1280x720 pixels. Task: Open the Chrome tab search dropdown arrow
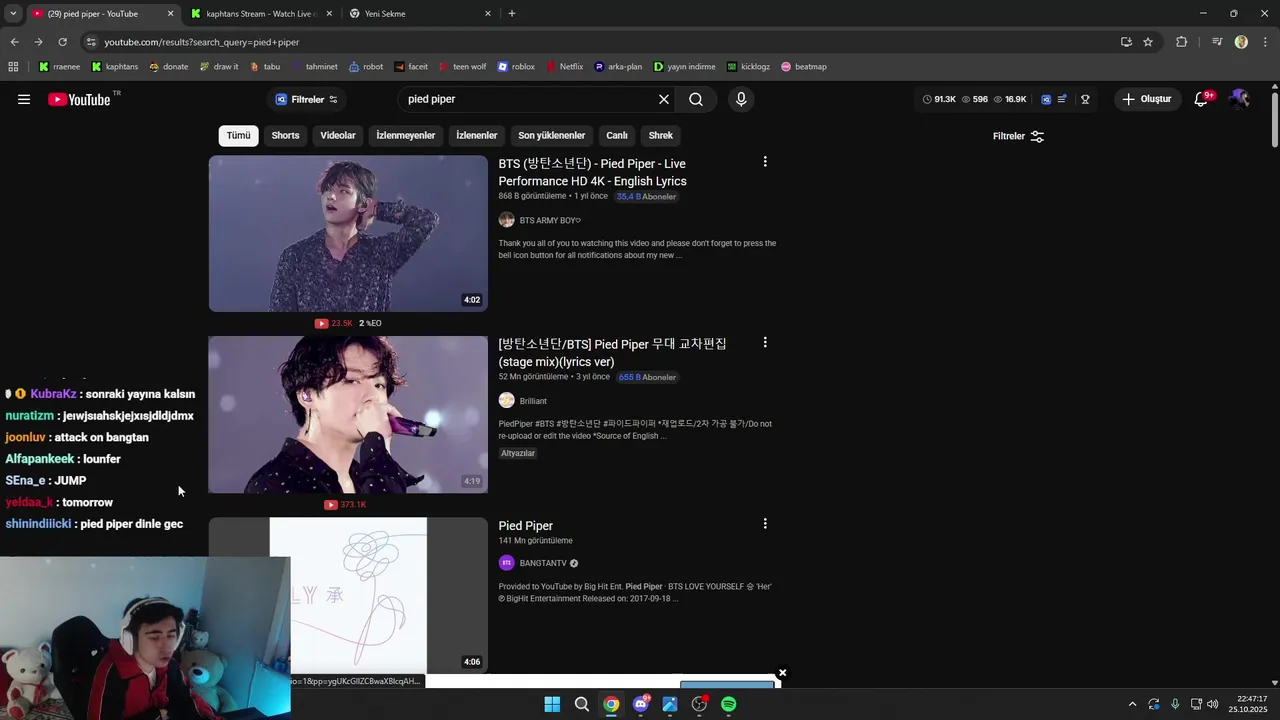coord(13,14)
